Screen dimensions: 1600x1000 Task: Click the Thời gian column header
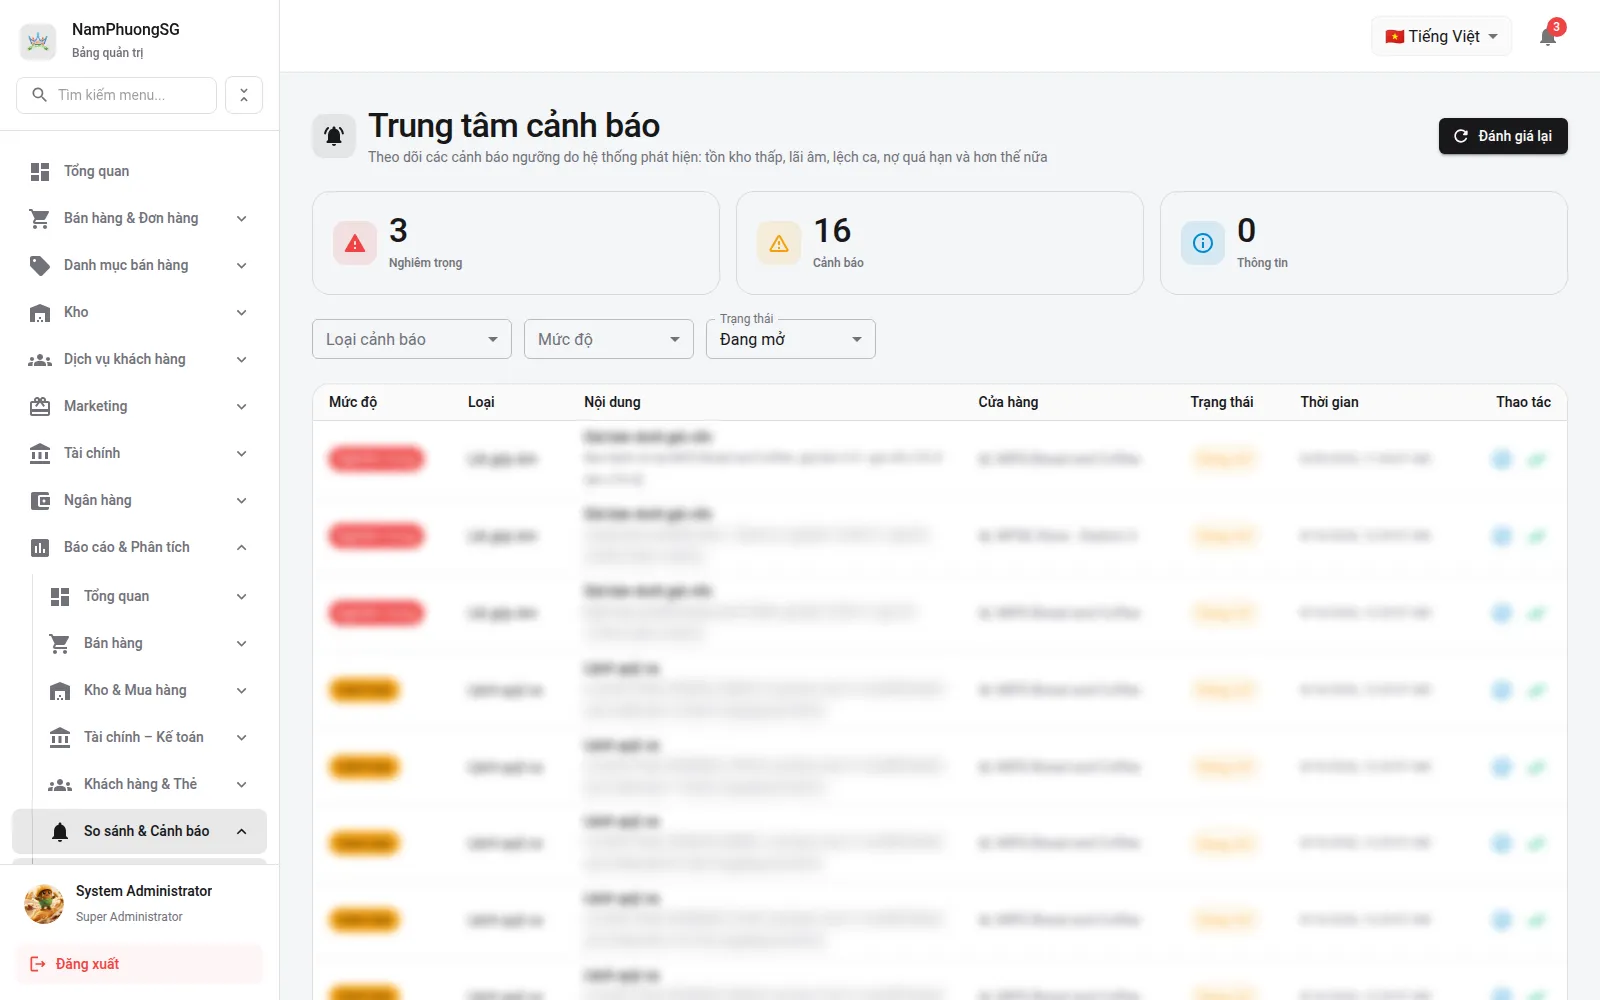(1329, 402)
